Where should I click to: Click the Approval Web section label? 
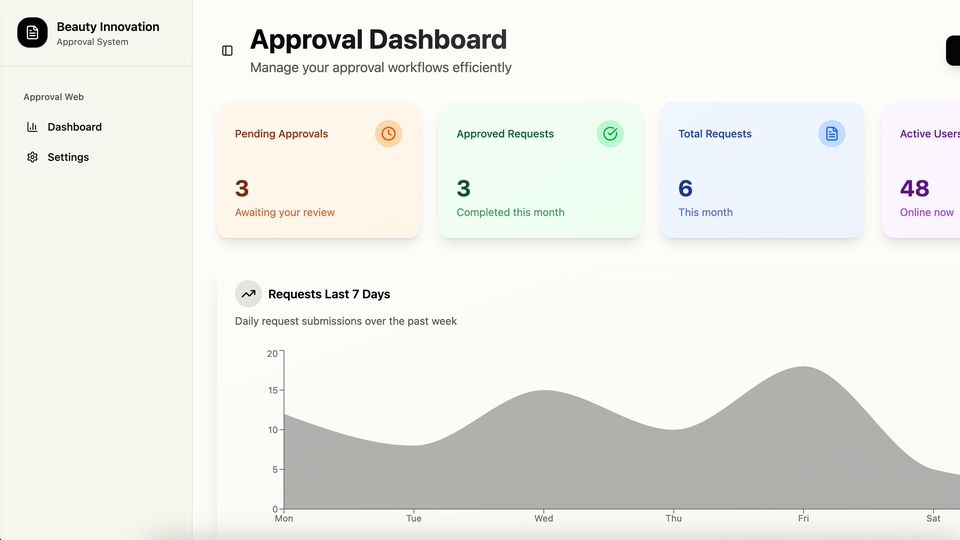pos(54,97)
